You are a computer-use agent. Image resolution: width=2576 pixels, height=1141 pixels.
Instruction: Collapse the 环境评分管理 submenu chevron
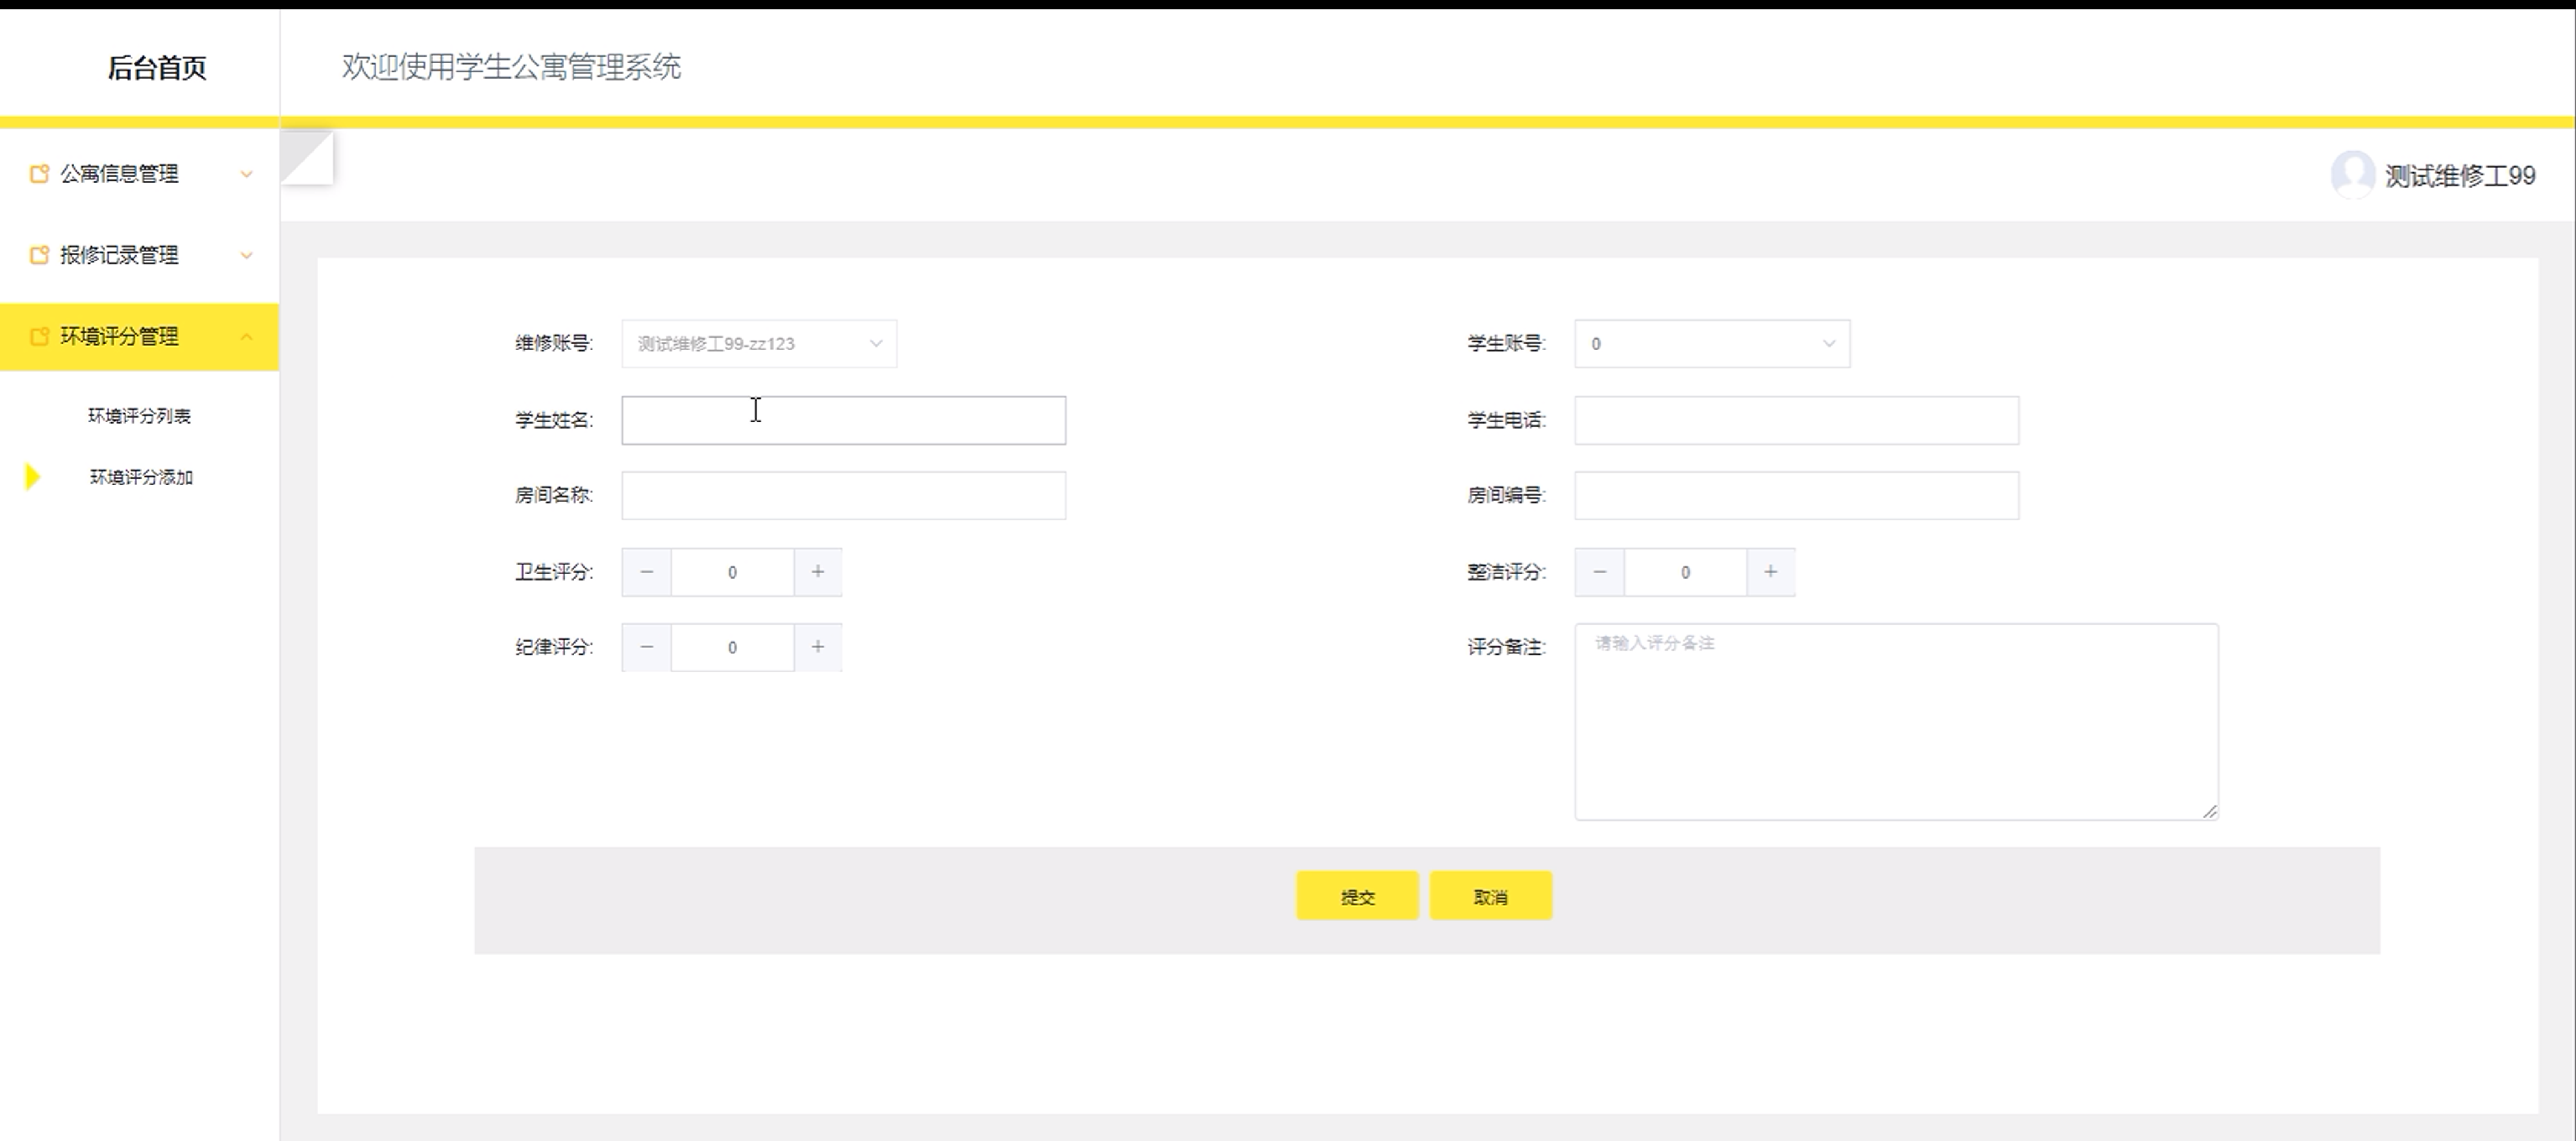pyautogui.click(x=246, y=337)
